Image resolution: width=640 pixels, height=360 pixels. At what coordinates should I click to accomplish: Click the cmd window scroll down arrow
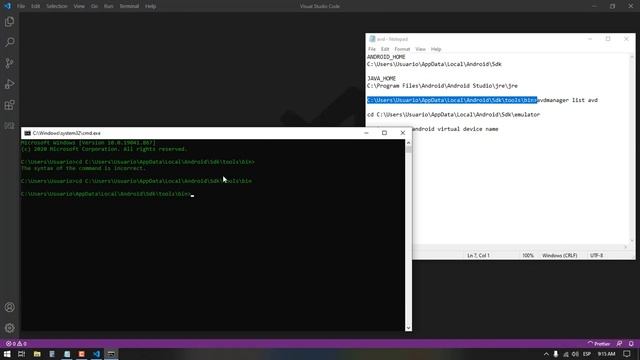[408, 328]
